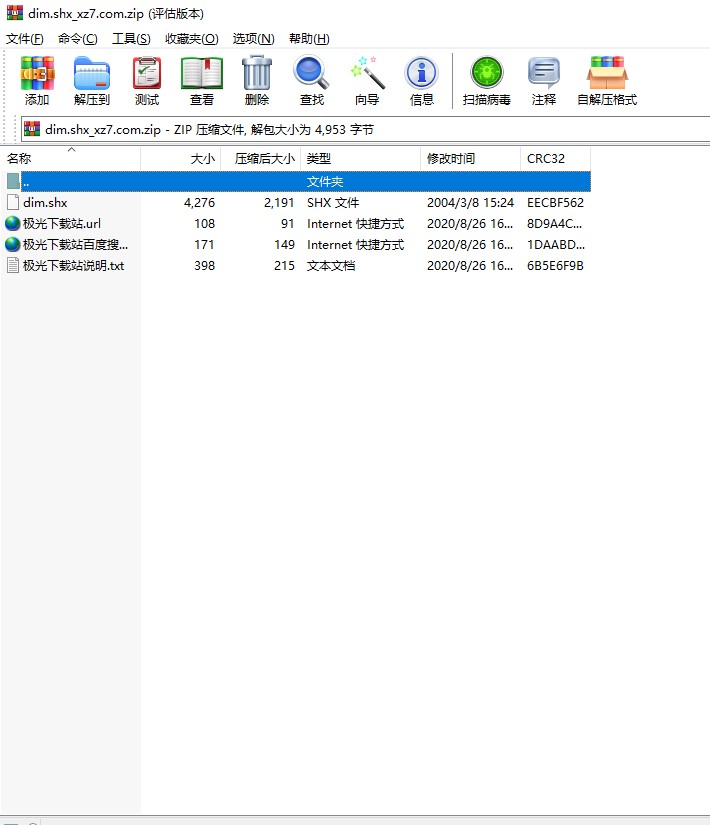The image size is (710, 825).
Task: Open the 查看 (View) book icon
Action: (202, 80)
